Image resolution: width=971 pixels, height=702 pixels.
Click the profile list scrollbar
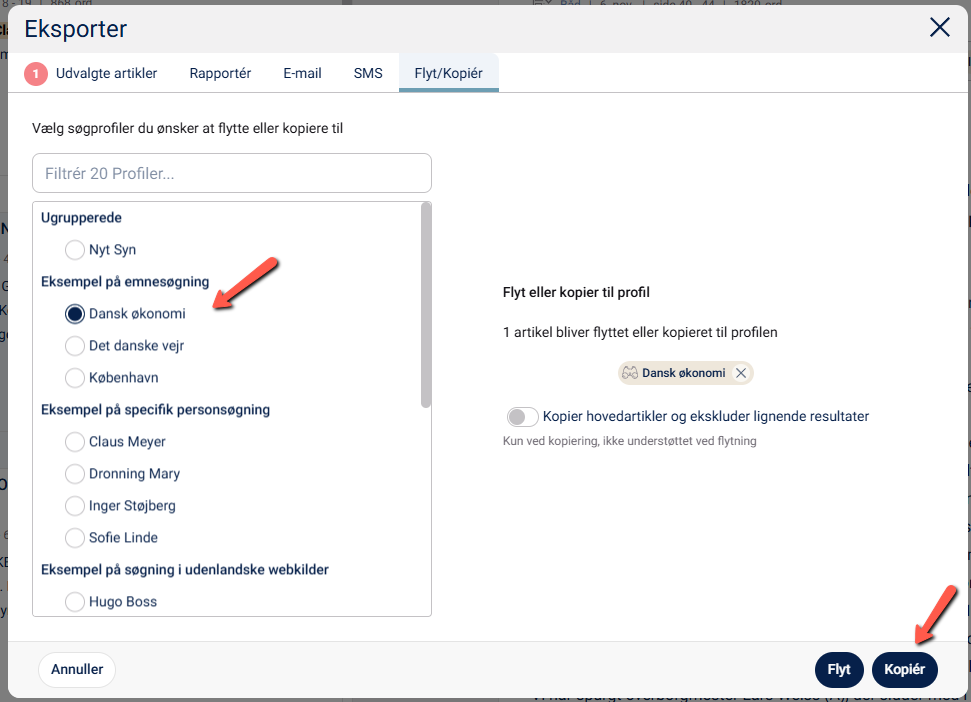click(x=425, y=305)
